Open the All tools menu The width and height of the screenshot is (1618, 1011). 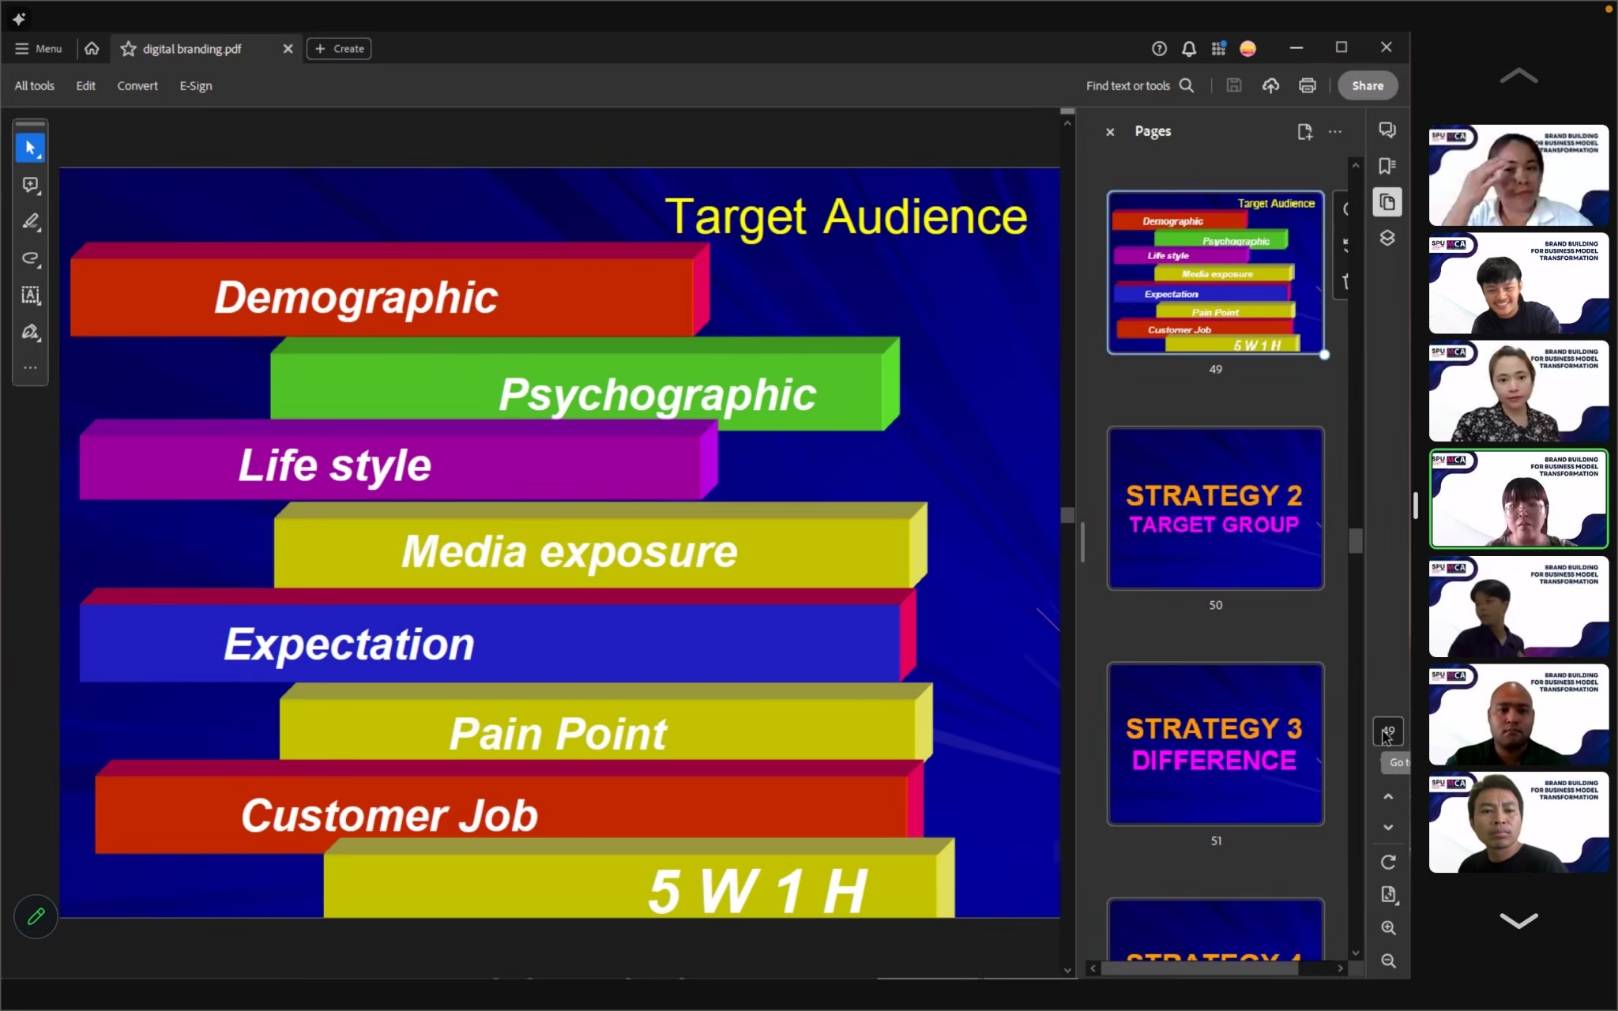click(34, 86)
